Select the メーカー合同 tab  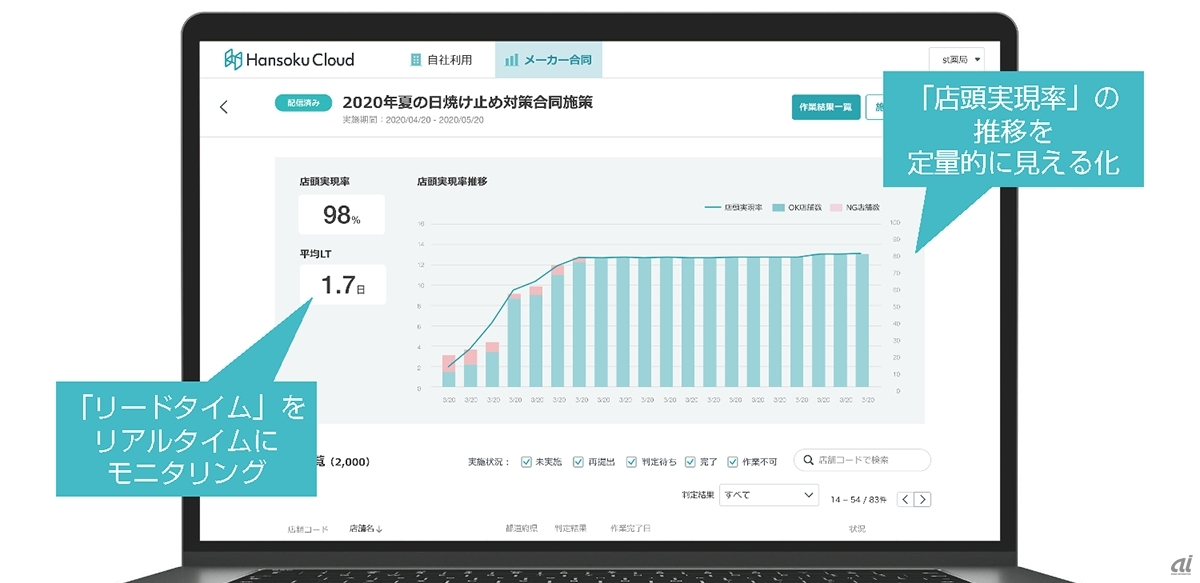548,60
